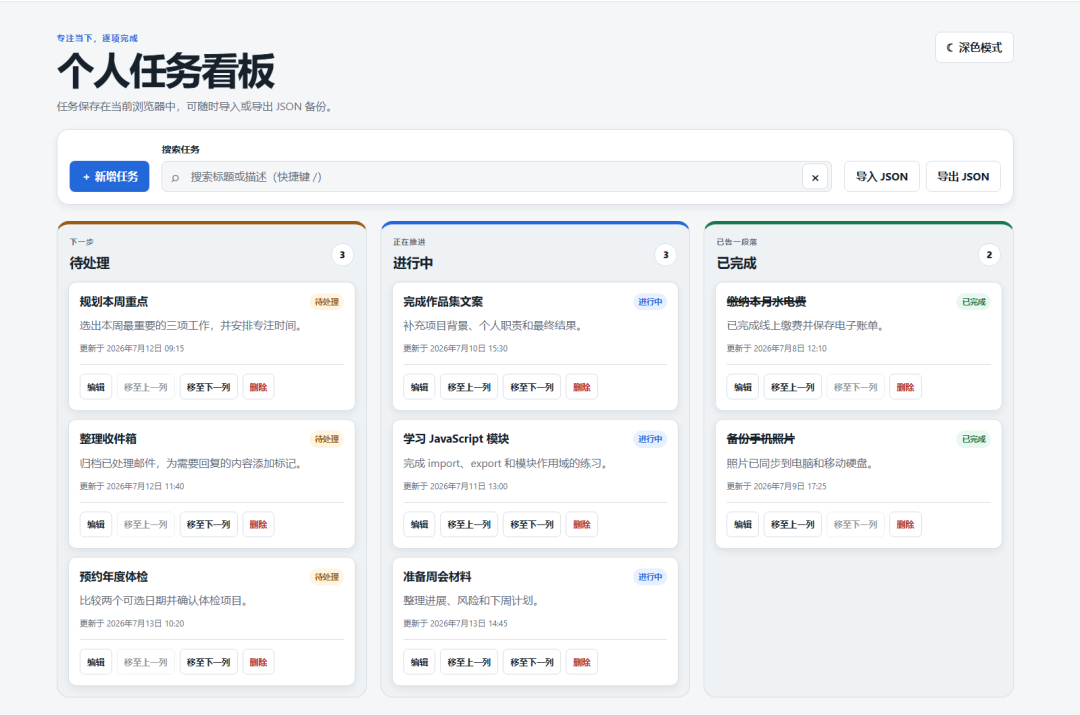Move 整理收件箱 to the next column
This screenshot has height=715, width=1080.
(x=209, y=524)
